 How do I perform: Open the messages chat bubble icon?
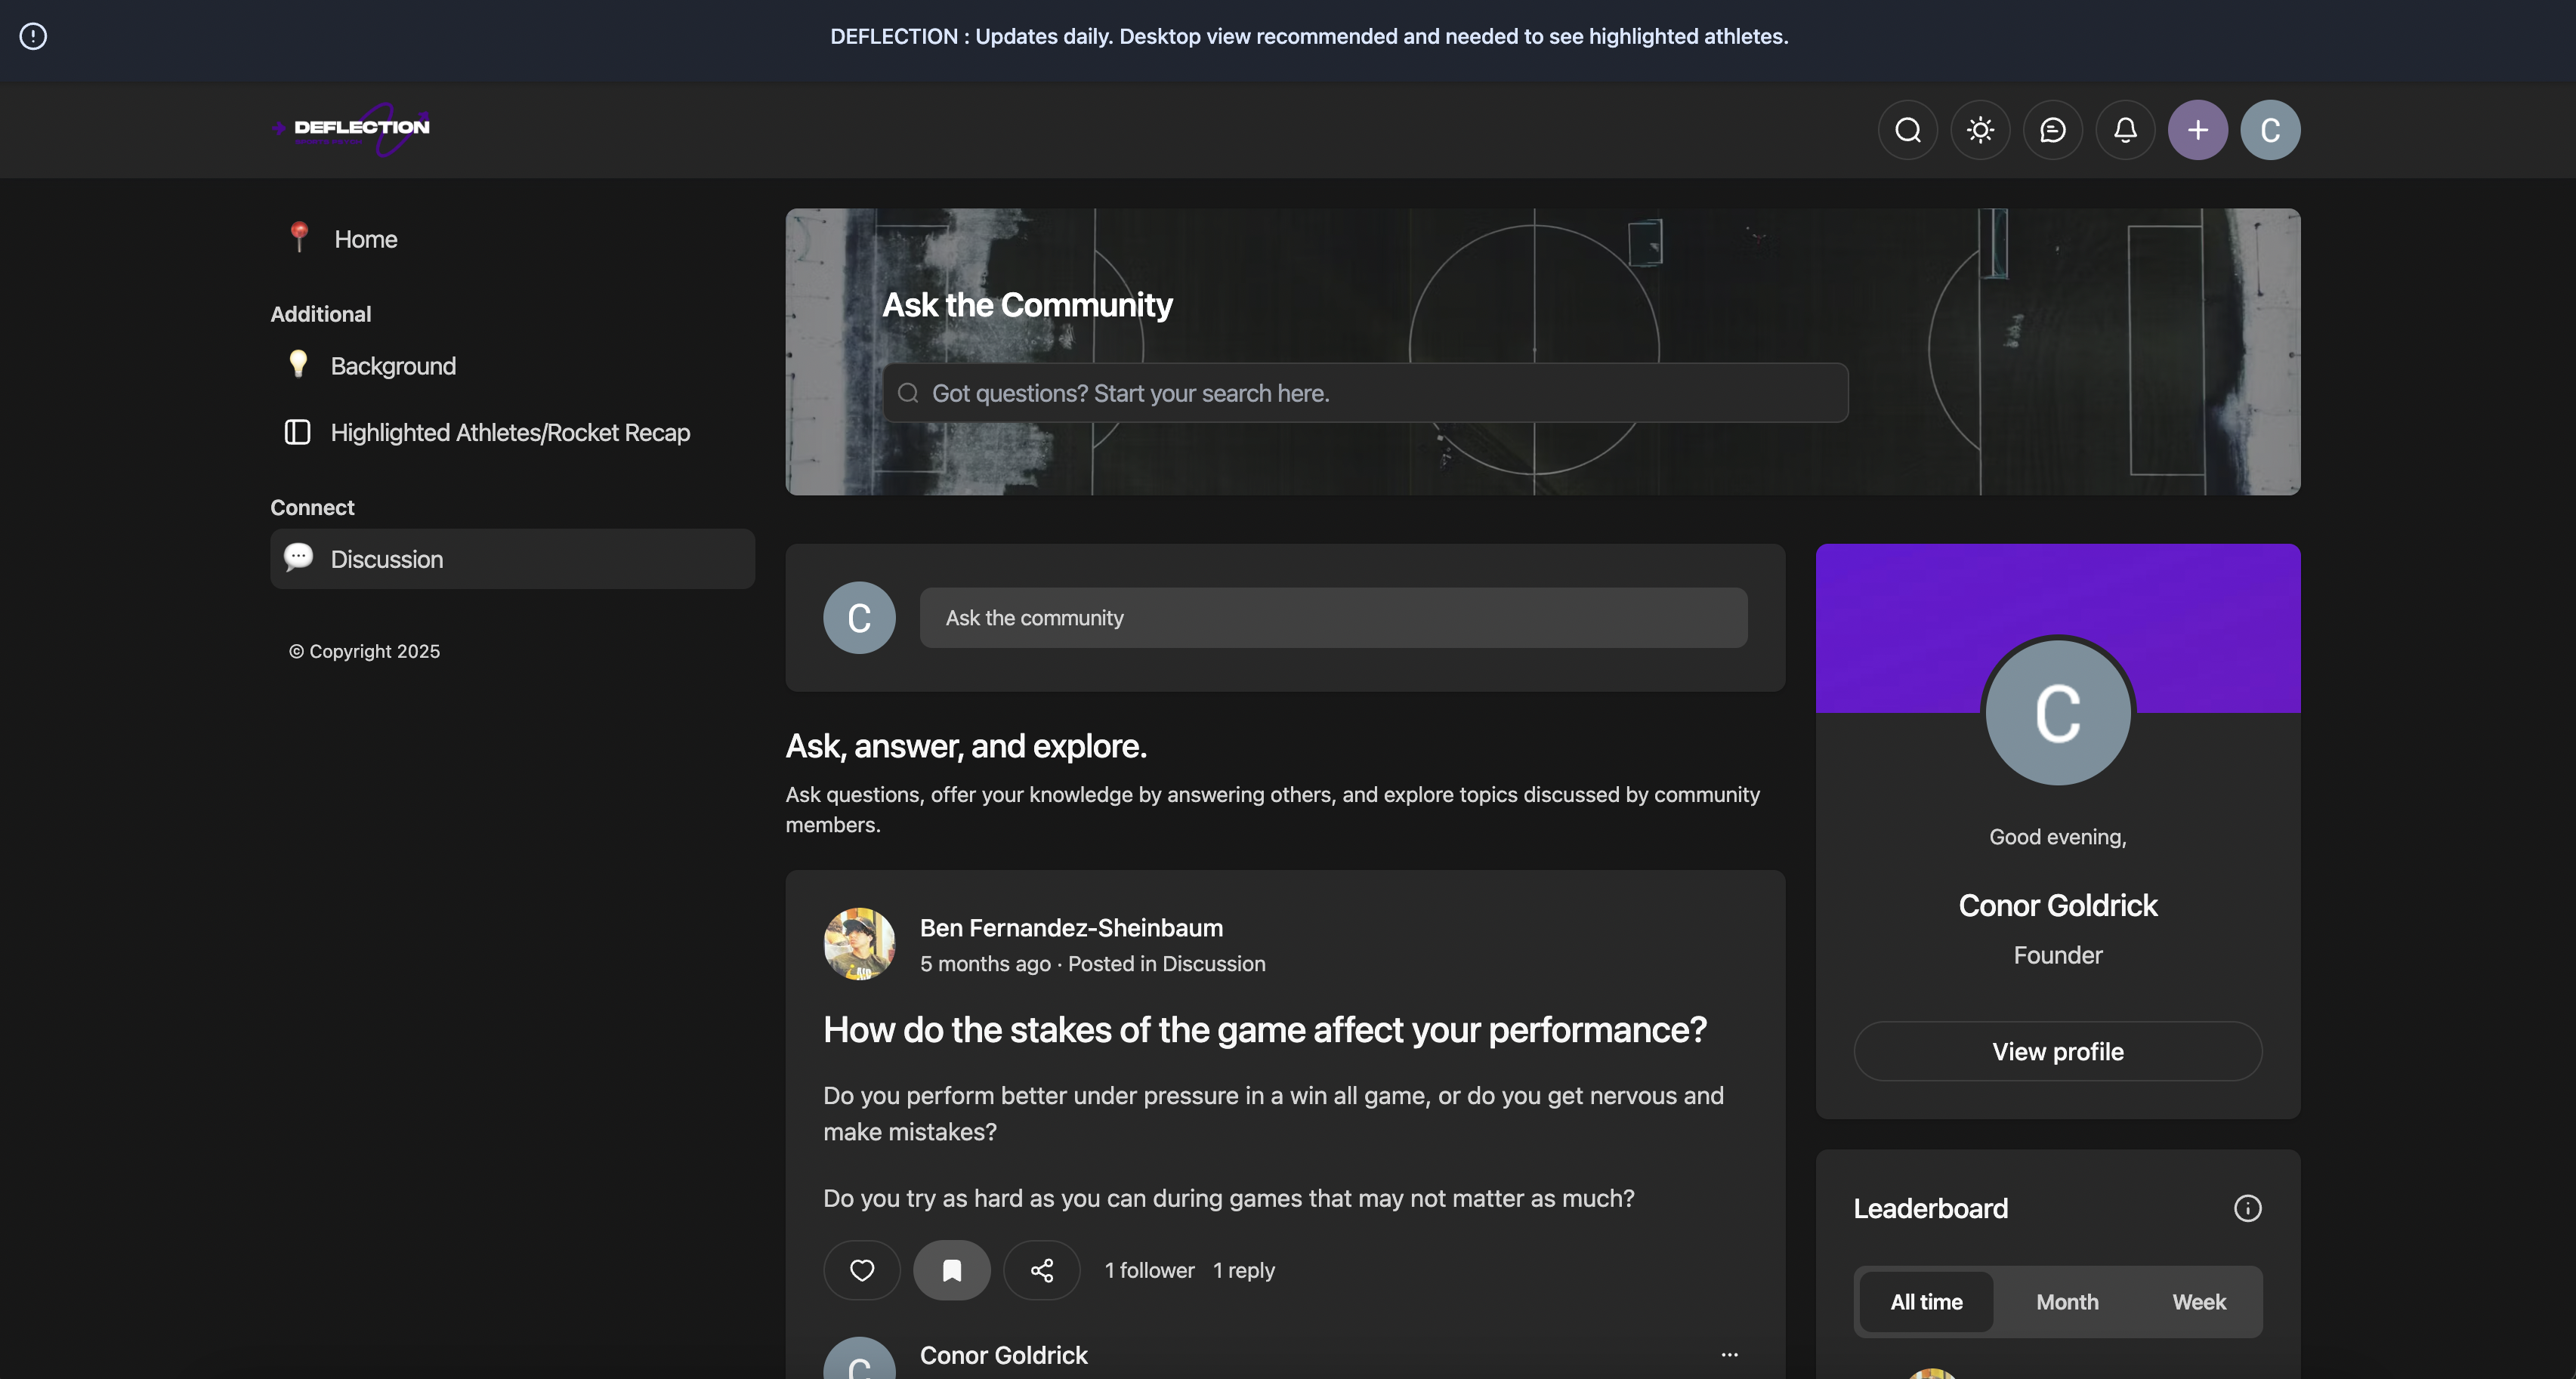2052,130
